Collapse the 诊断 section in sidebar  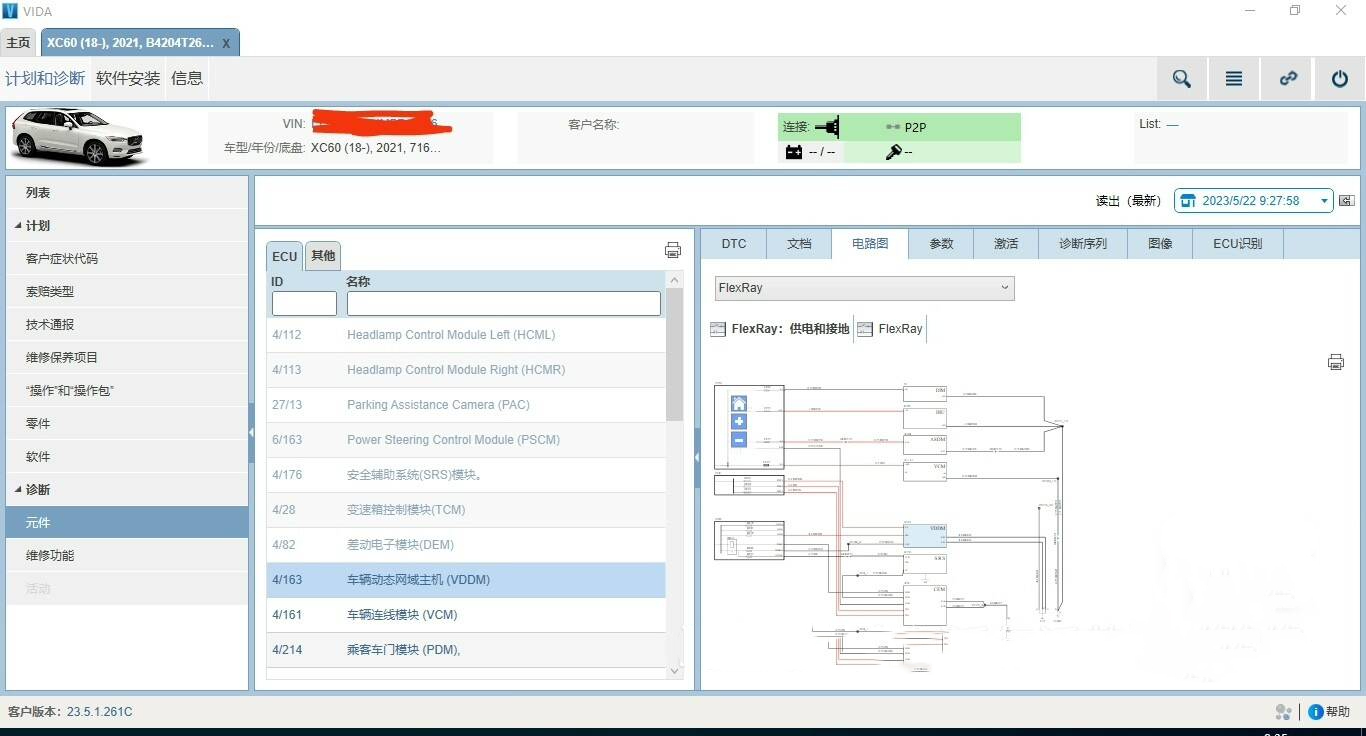[18, 490]
